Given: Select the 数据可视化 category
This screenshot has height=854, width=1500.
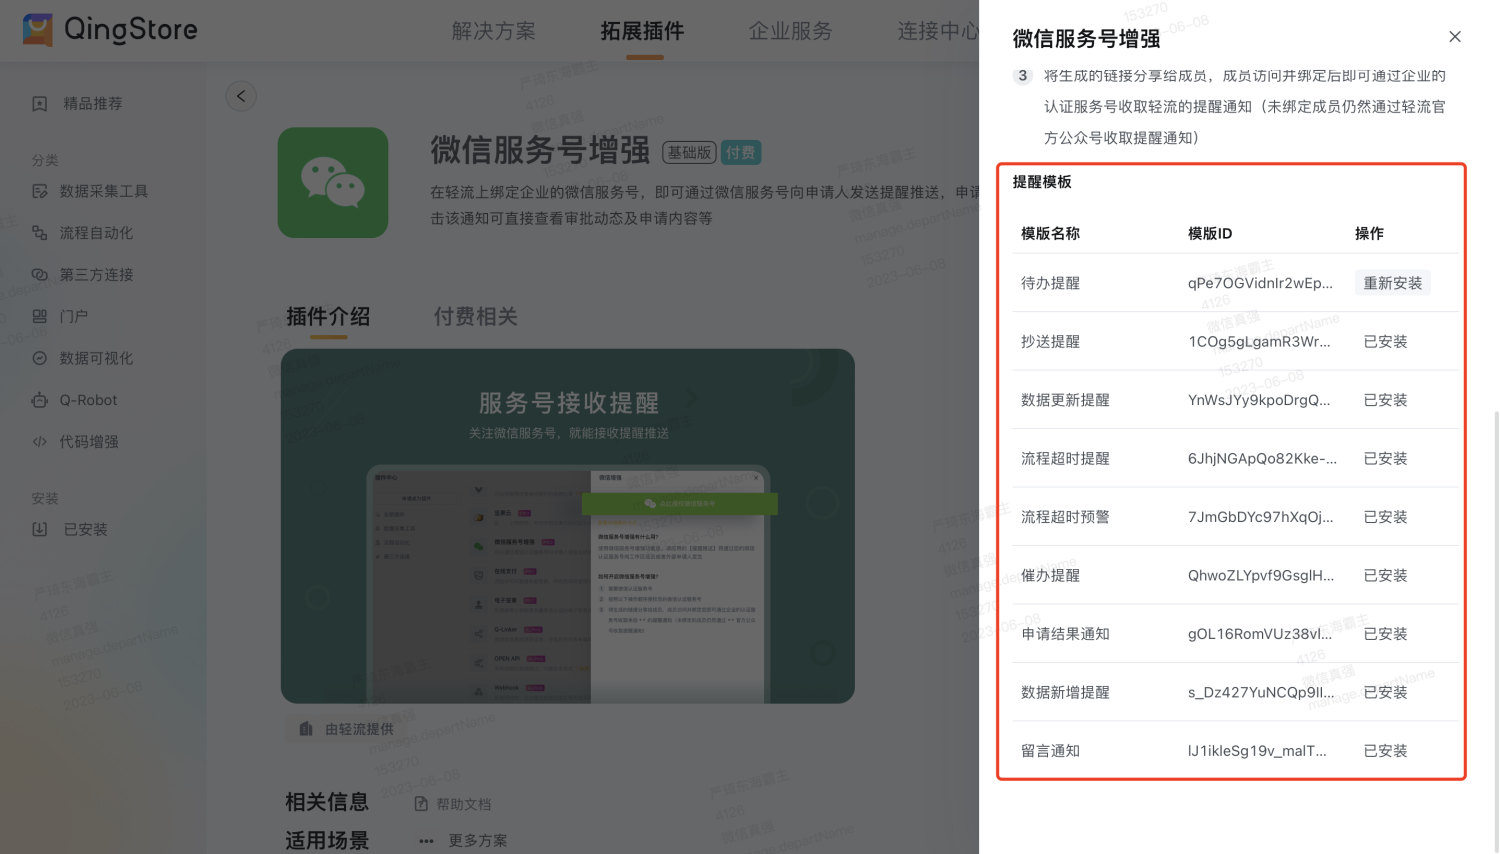Looking at the screenshot, I should (95, 358).
